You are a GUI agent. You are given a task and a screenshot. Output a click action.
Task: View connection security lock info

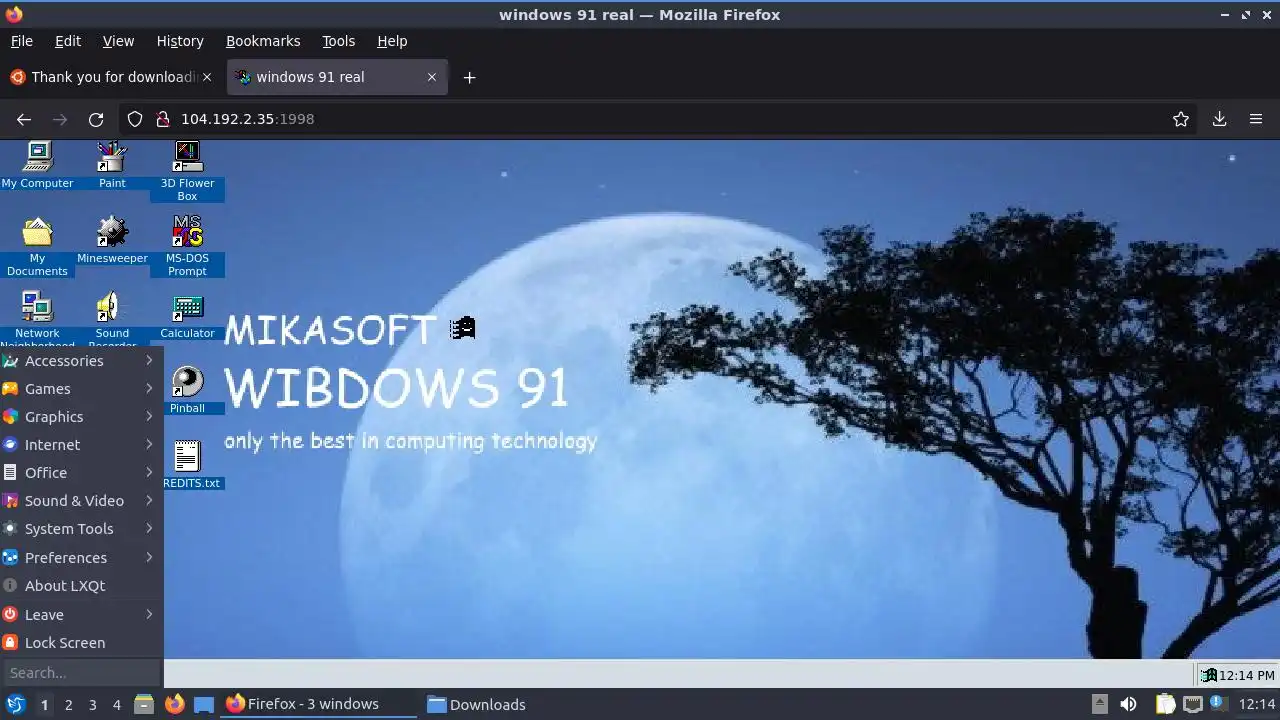tap(163, 119)
